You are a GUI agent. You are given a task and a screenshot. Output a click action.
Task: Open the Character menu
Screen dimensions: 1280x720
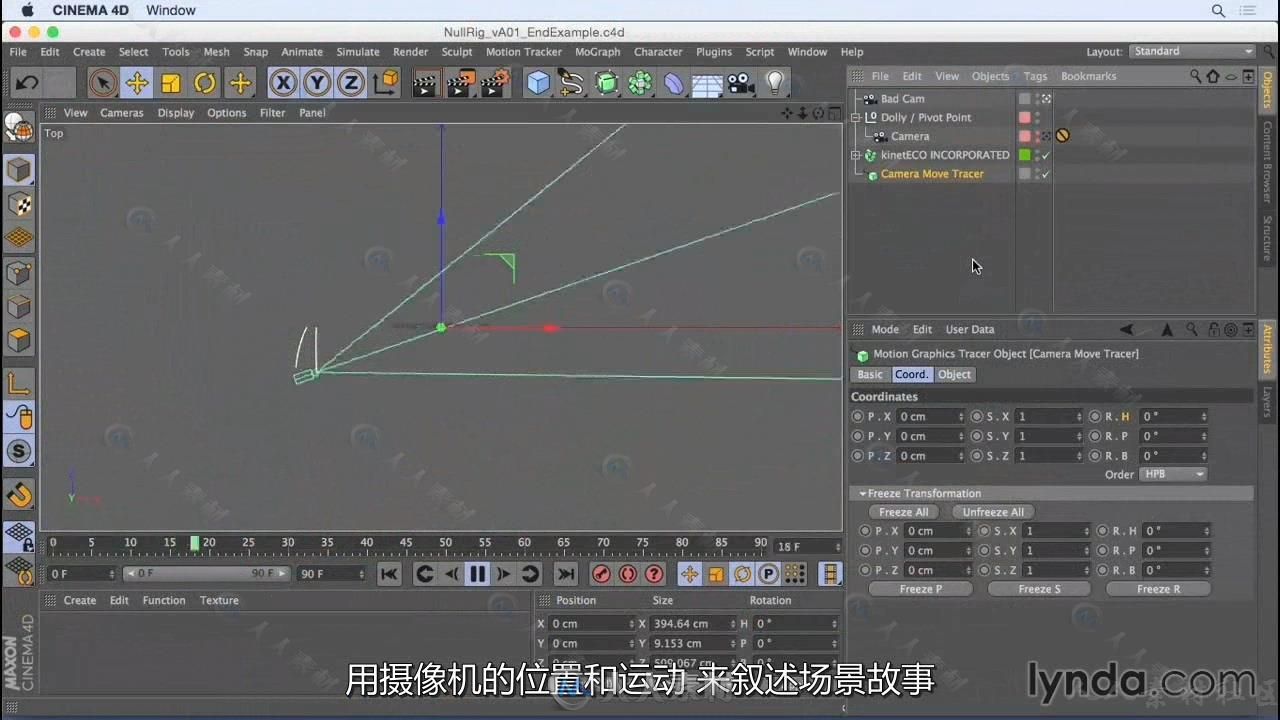pos(658,52)
